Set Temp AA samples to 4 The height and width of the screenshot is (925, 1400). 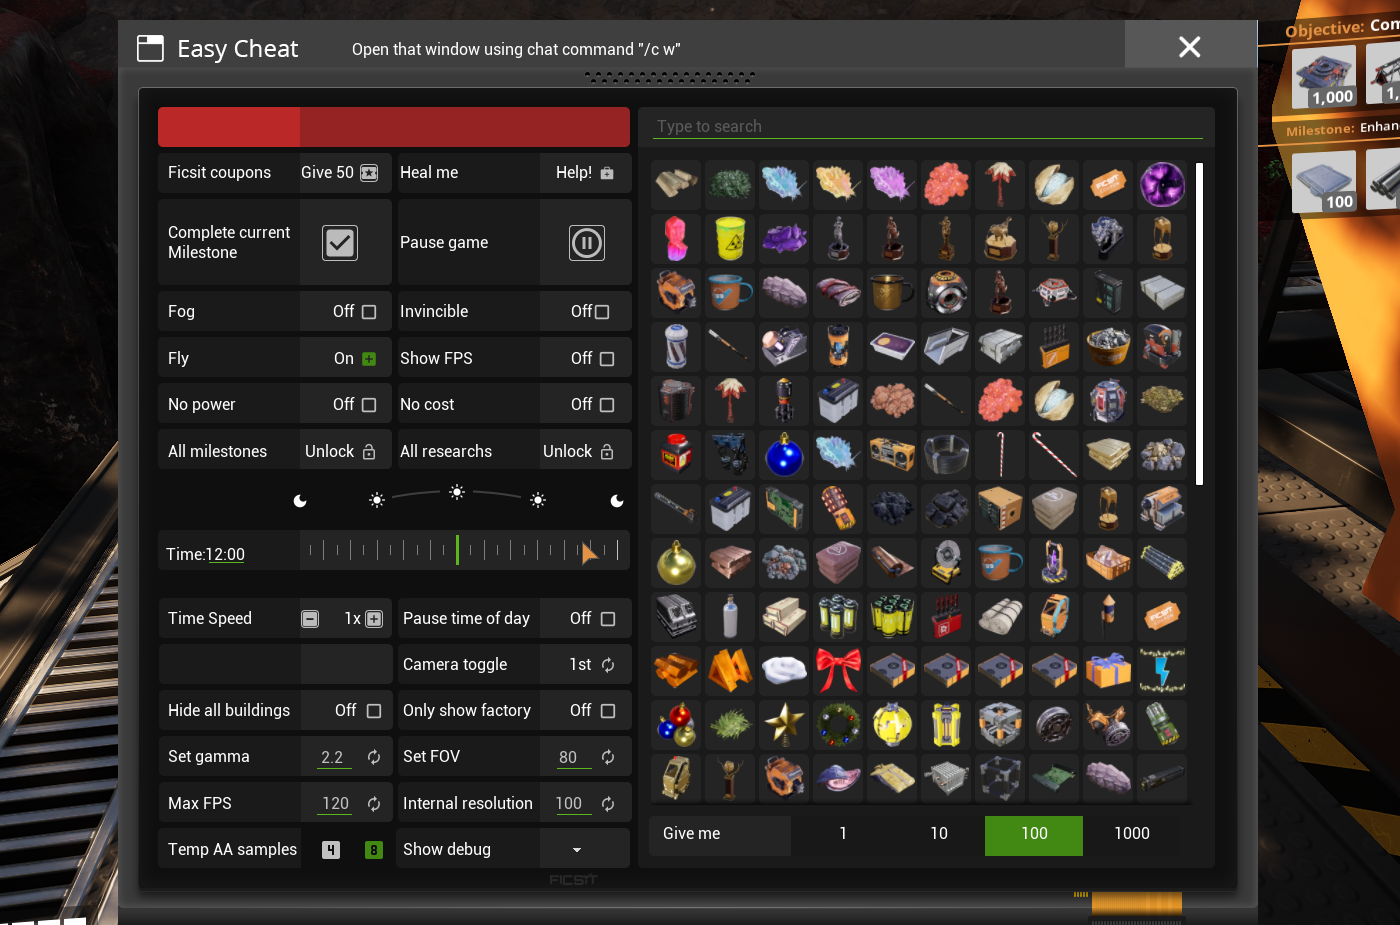pos(331,850)
